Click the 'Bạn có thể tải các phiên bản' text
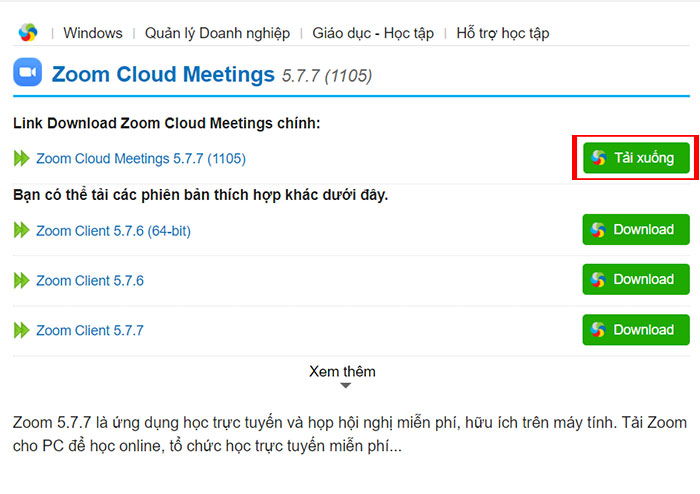The height and width of the screenshot is (494, 700). pos(200,195)
